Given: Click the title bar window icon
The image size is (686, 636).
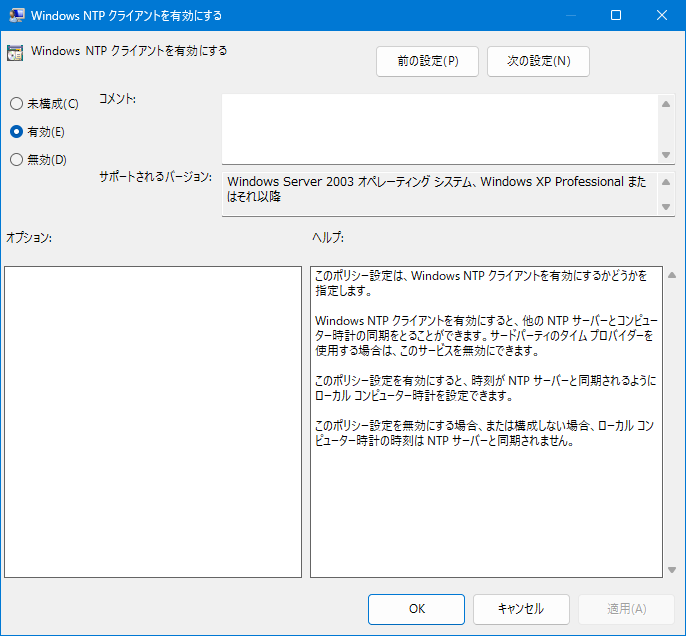Looking at the screenshot, I should coord(17,15).
